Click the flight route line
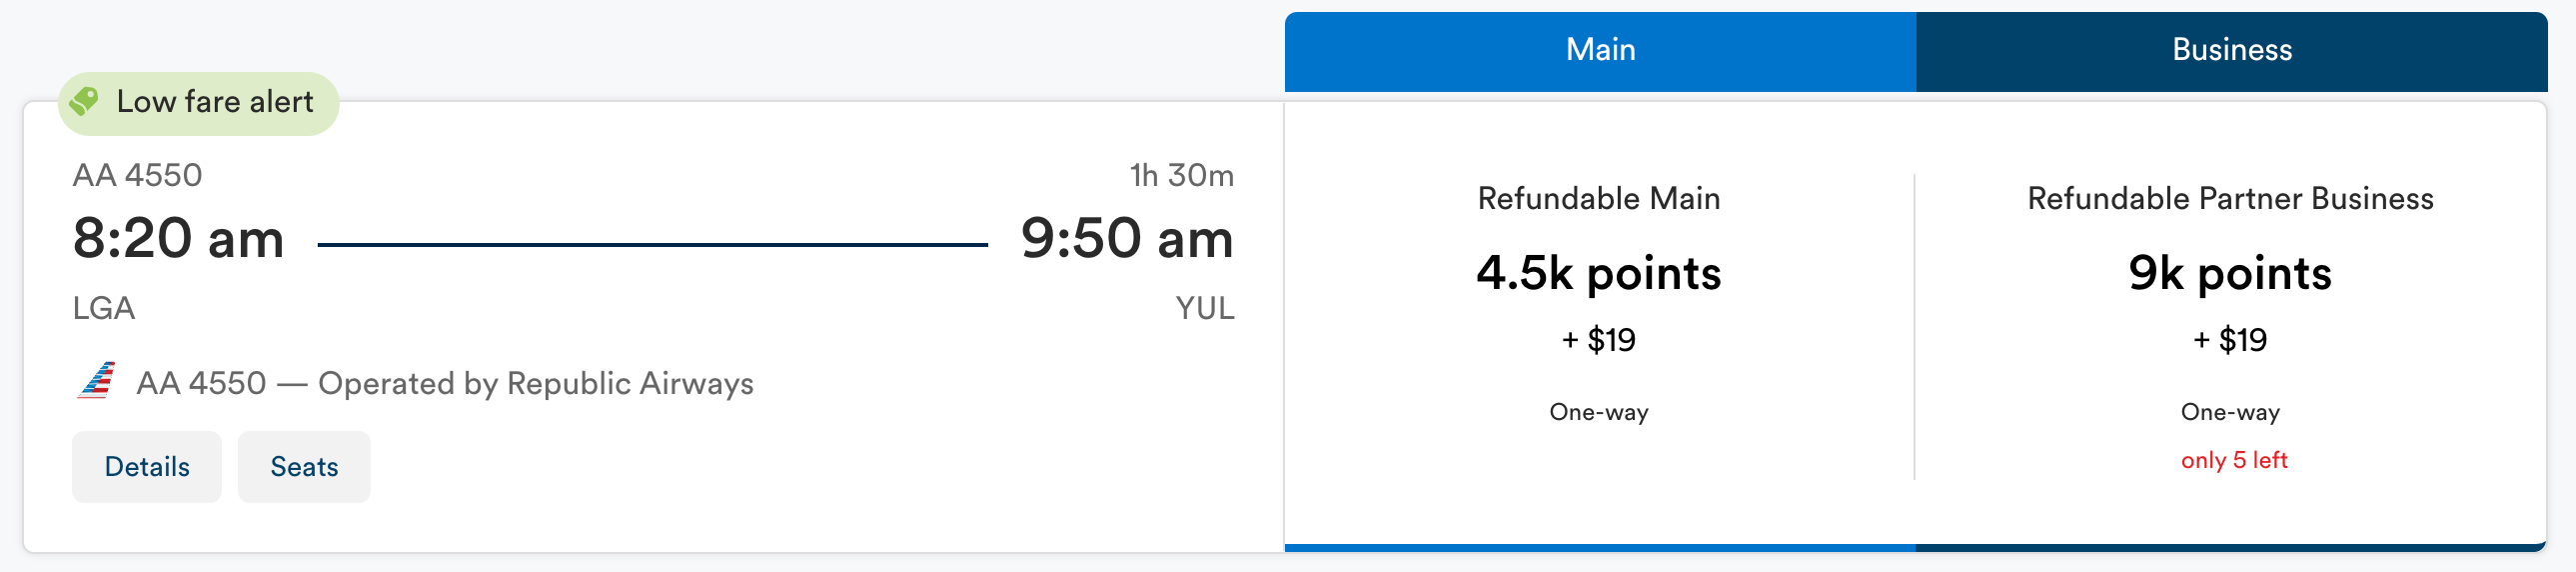 click(x=652, y=244)
